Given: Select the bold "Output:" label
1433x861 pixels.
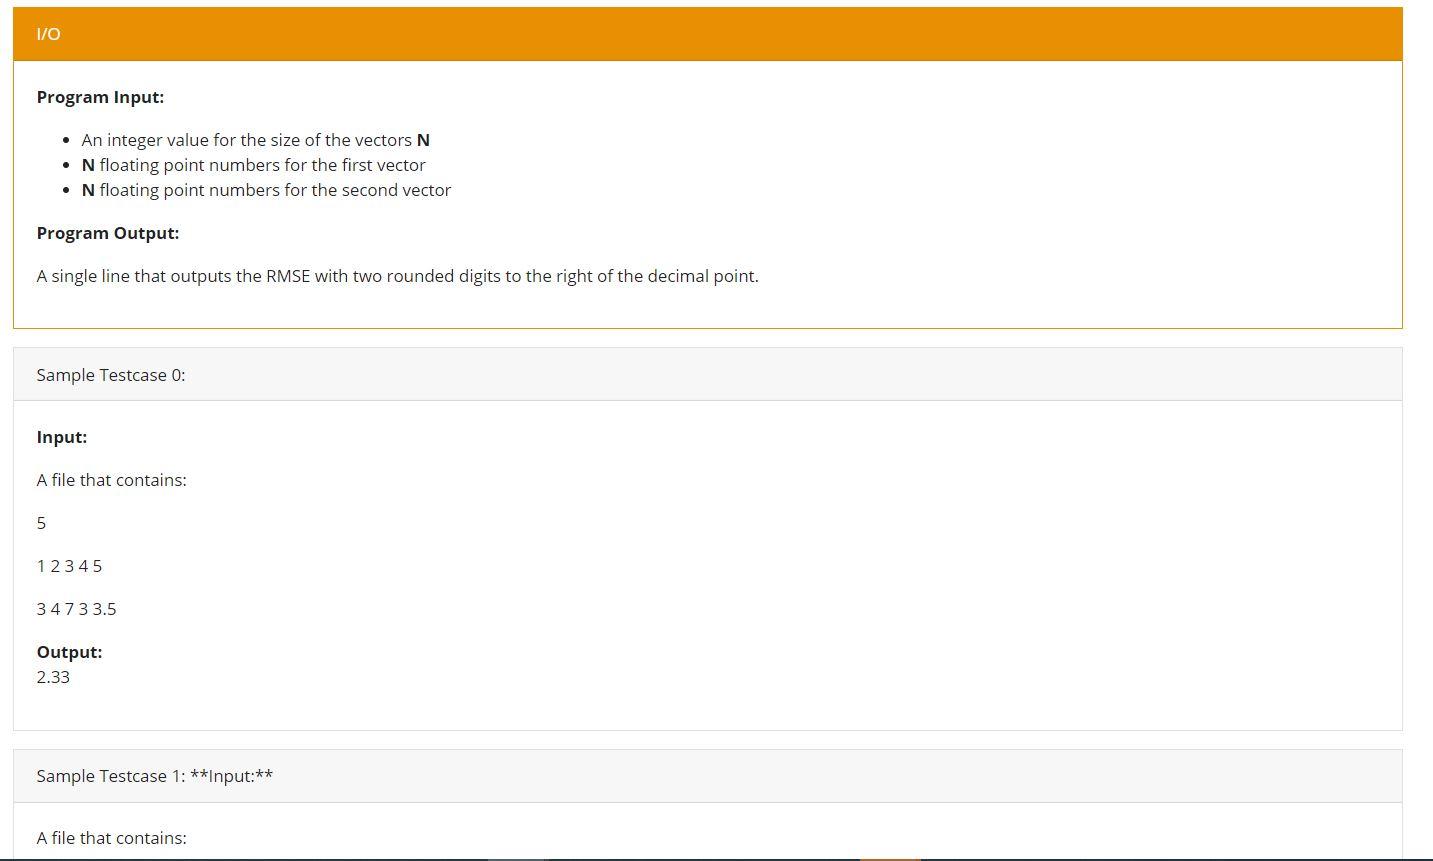Looking at the screenshot, I should pyautogui.click(x=69, y=652).
